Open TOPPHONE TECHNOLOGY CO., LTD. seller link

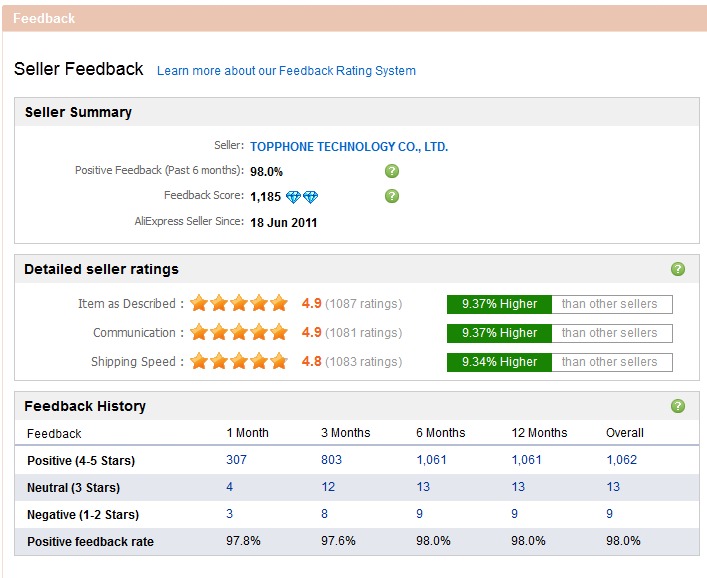click(349, 147)
